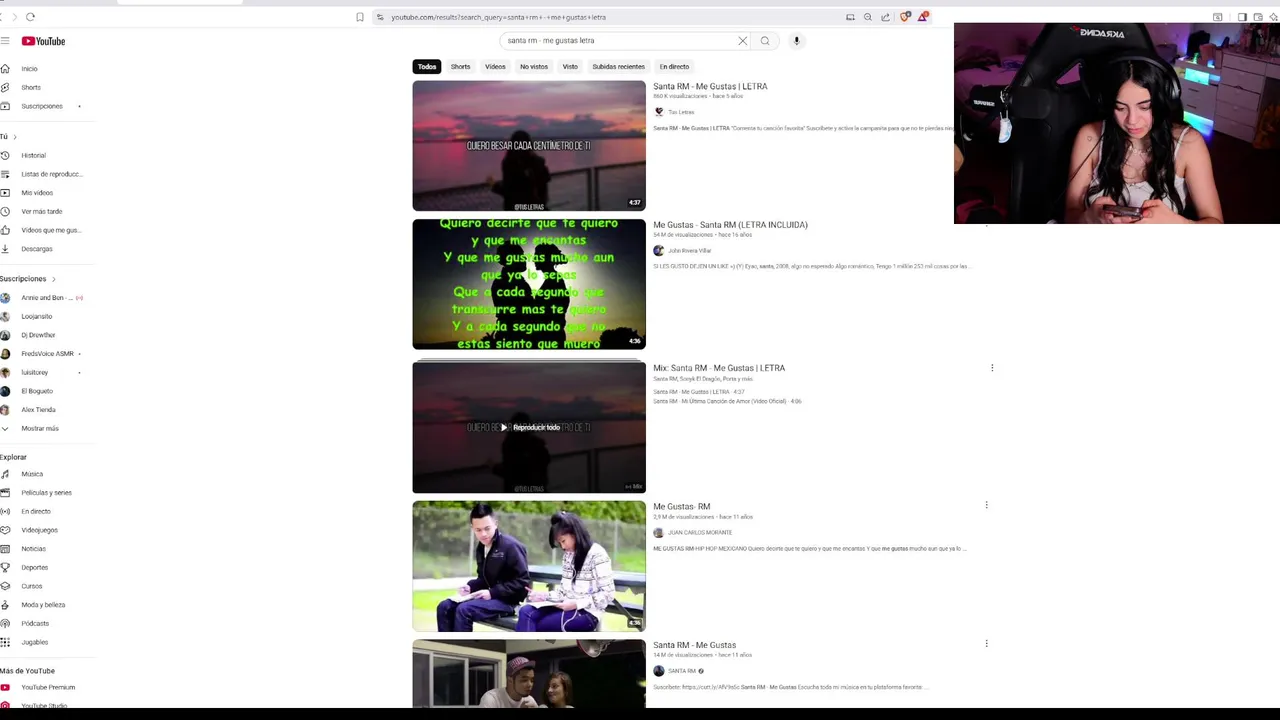Screen dimensions: 1280x720
Task: Open the Brave Rewards triangle icon
Action: [923, 17]
